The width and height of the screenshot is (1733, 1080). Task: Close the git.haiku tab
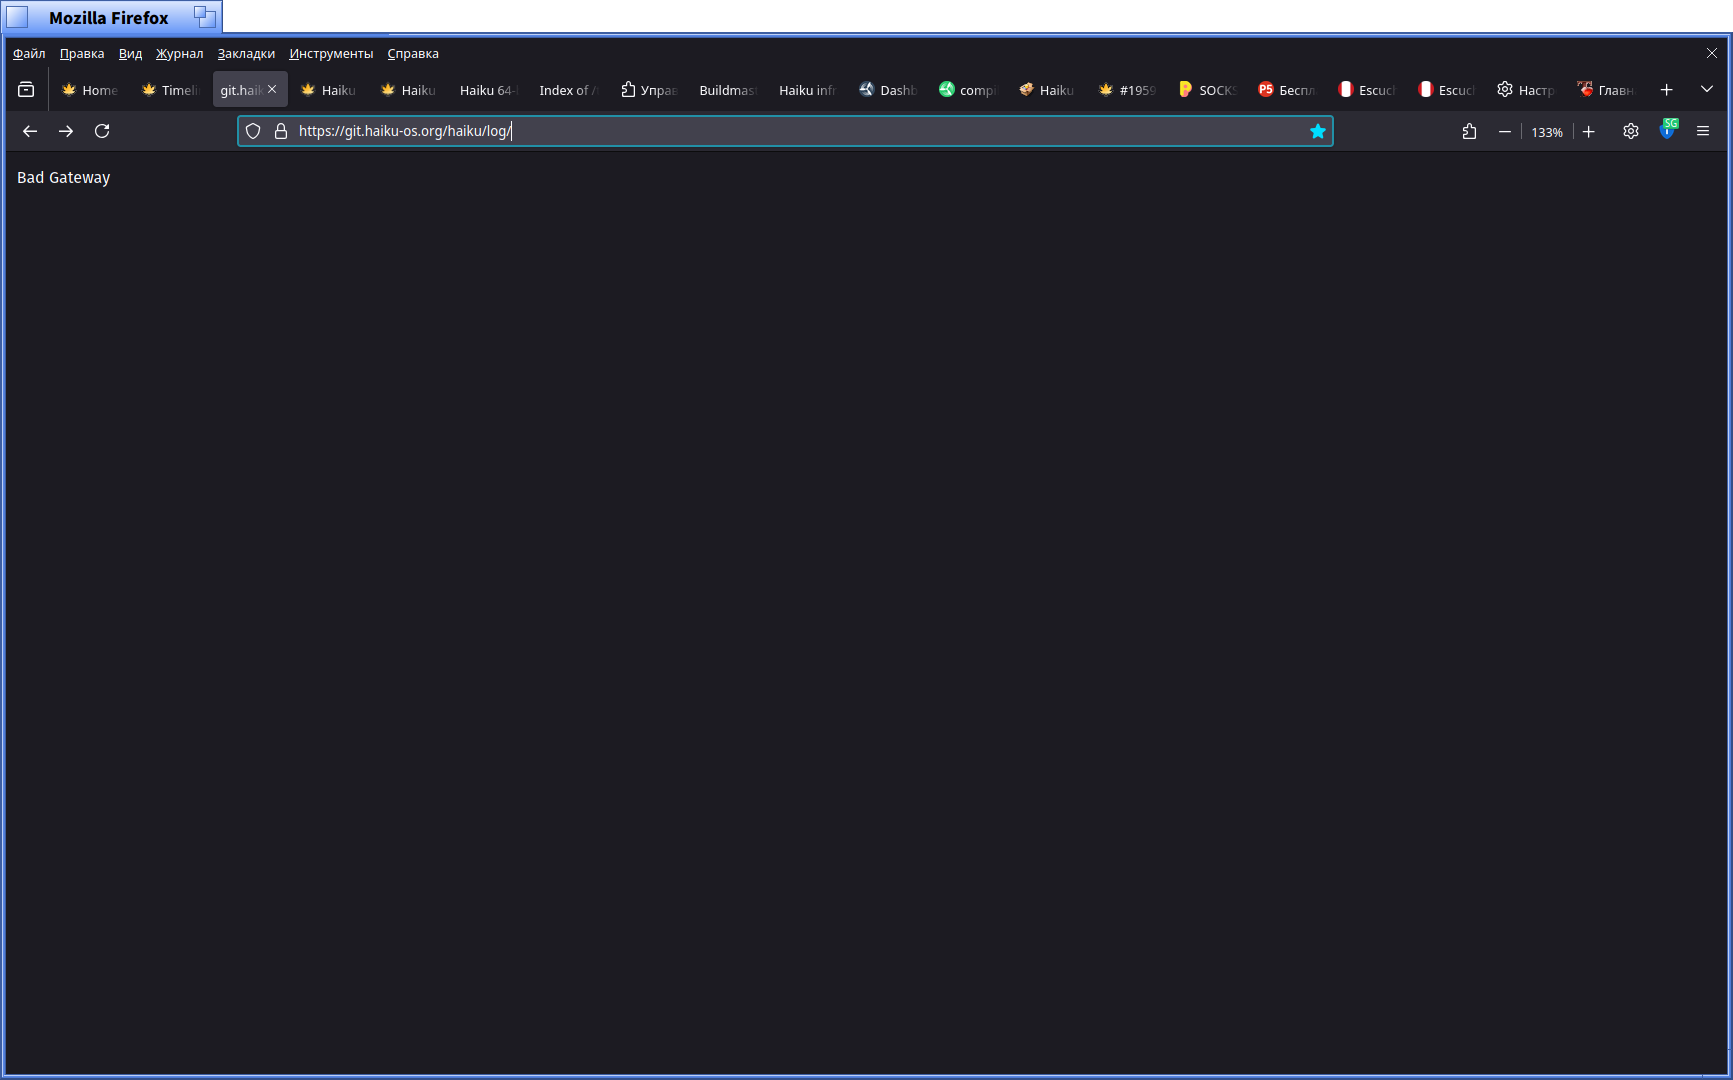(272, 89)
